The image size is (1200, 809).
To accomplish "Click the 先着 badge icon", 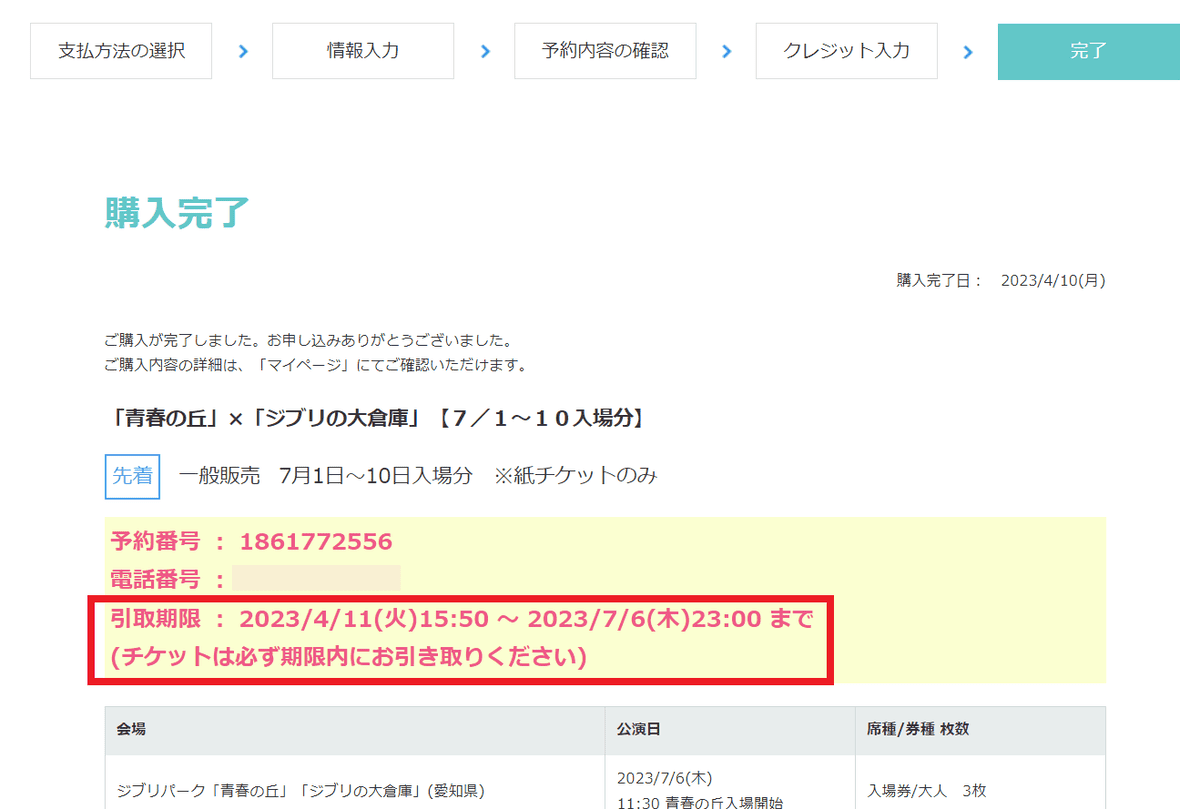I will [x=131, y=476].
